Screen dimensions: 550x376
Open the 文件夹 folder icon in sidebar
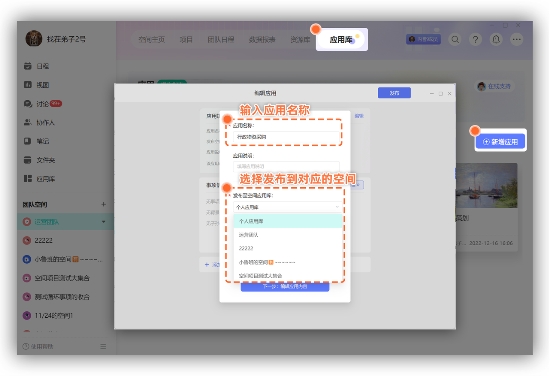[28, 160]
